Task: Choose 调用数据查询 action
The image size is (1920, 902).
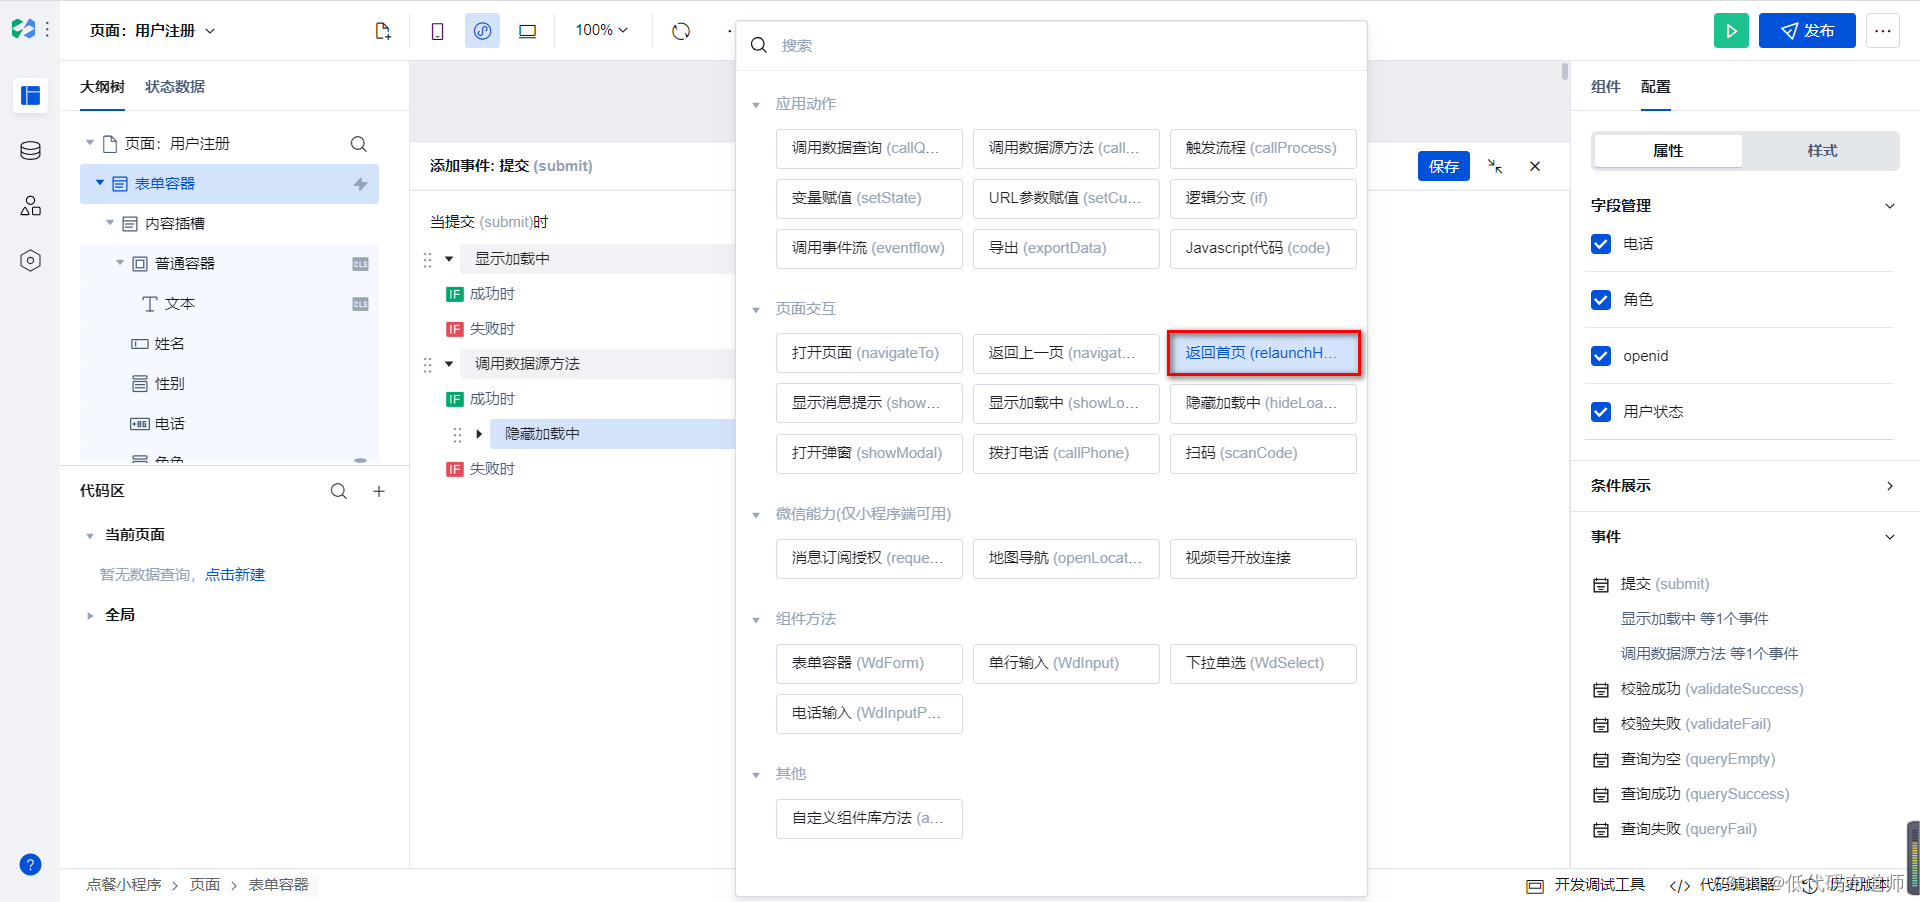Action: 869,148
